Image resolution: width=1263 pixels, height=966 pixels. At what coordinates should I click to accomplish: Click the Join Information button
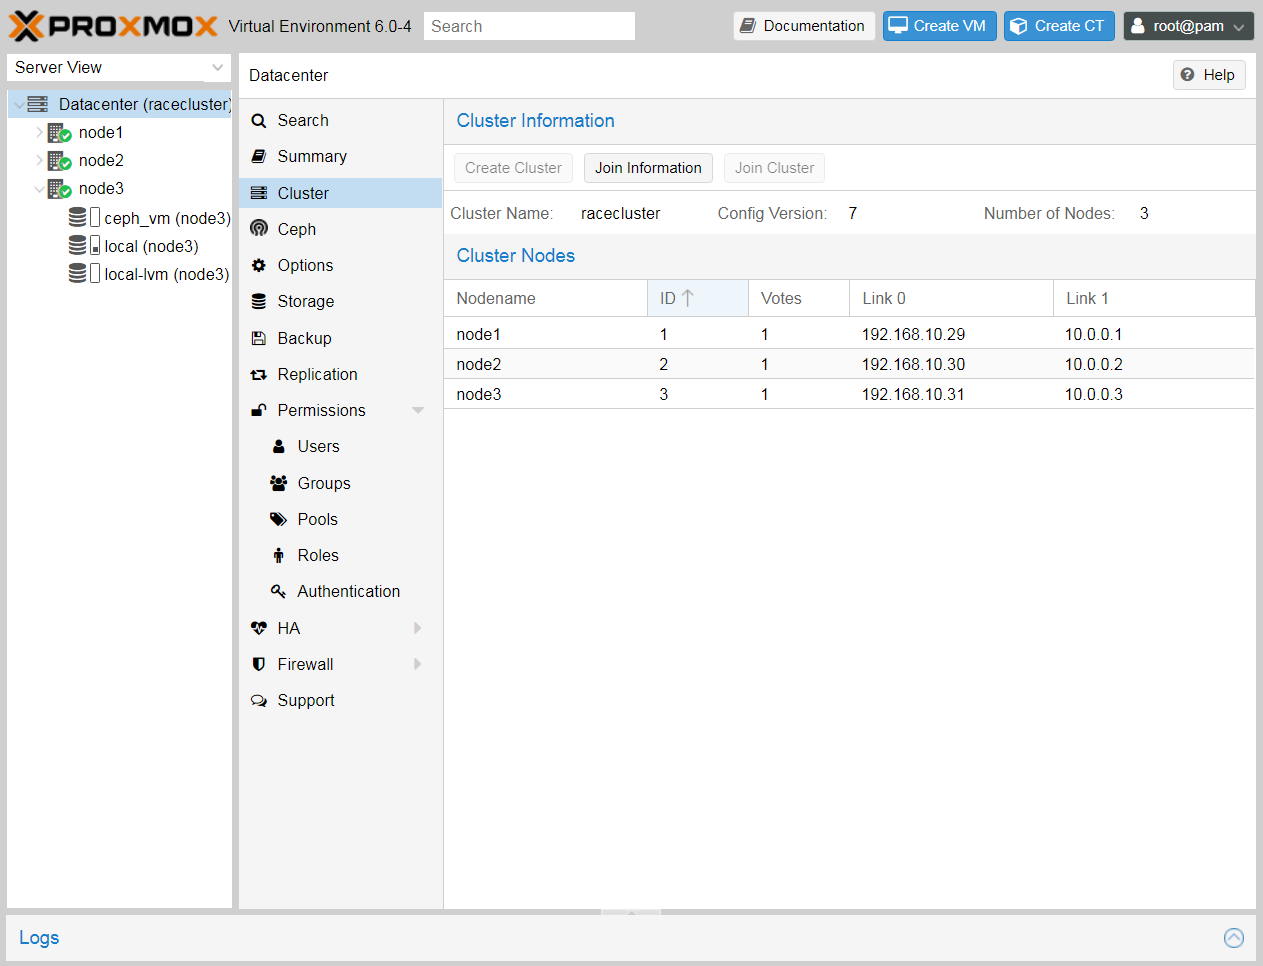coord(648,168)
